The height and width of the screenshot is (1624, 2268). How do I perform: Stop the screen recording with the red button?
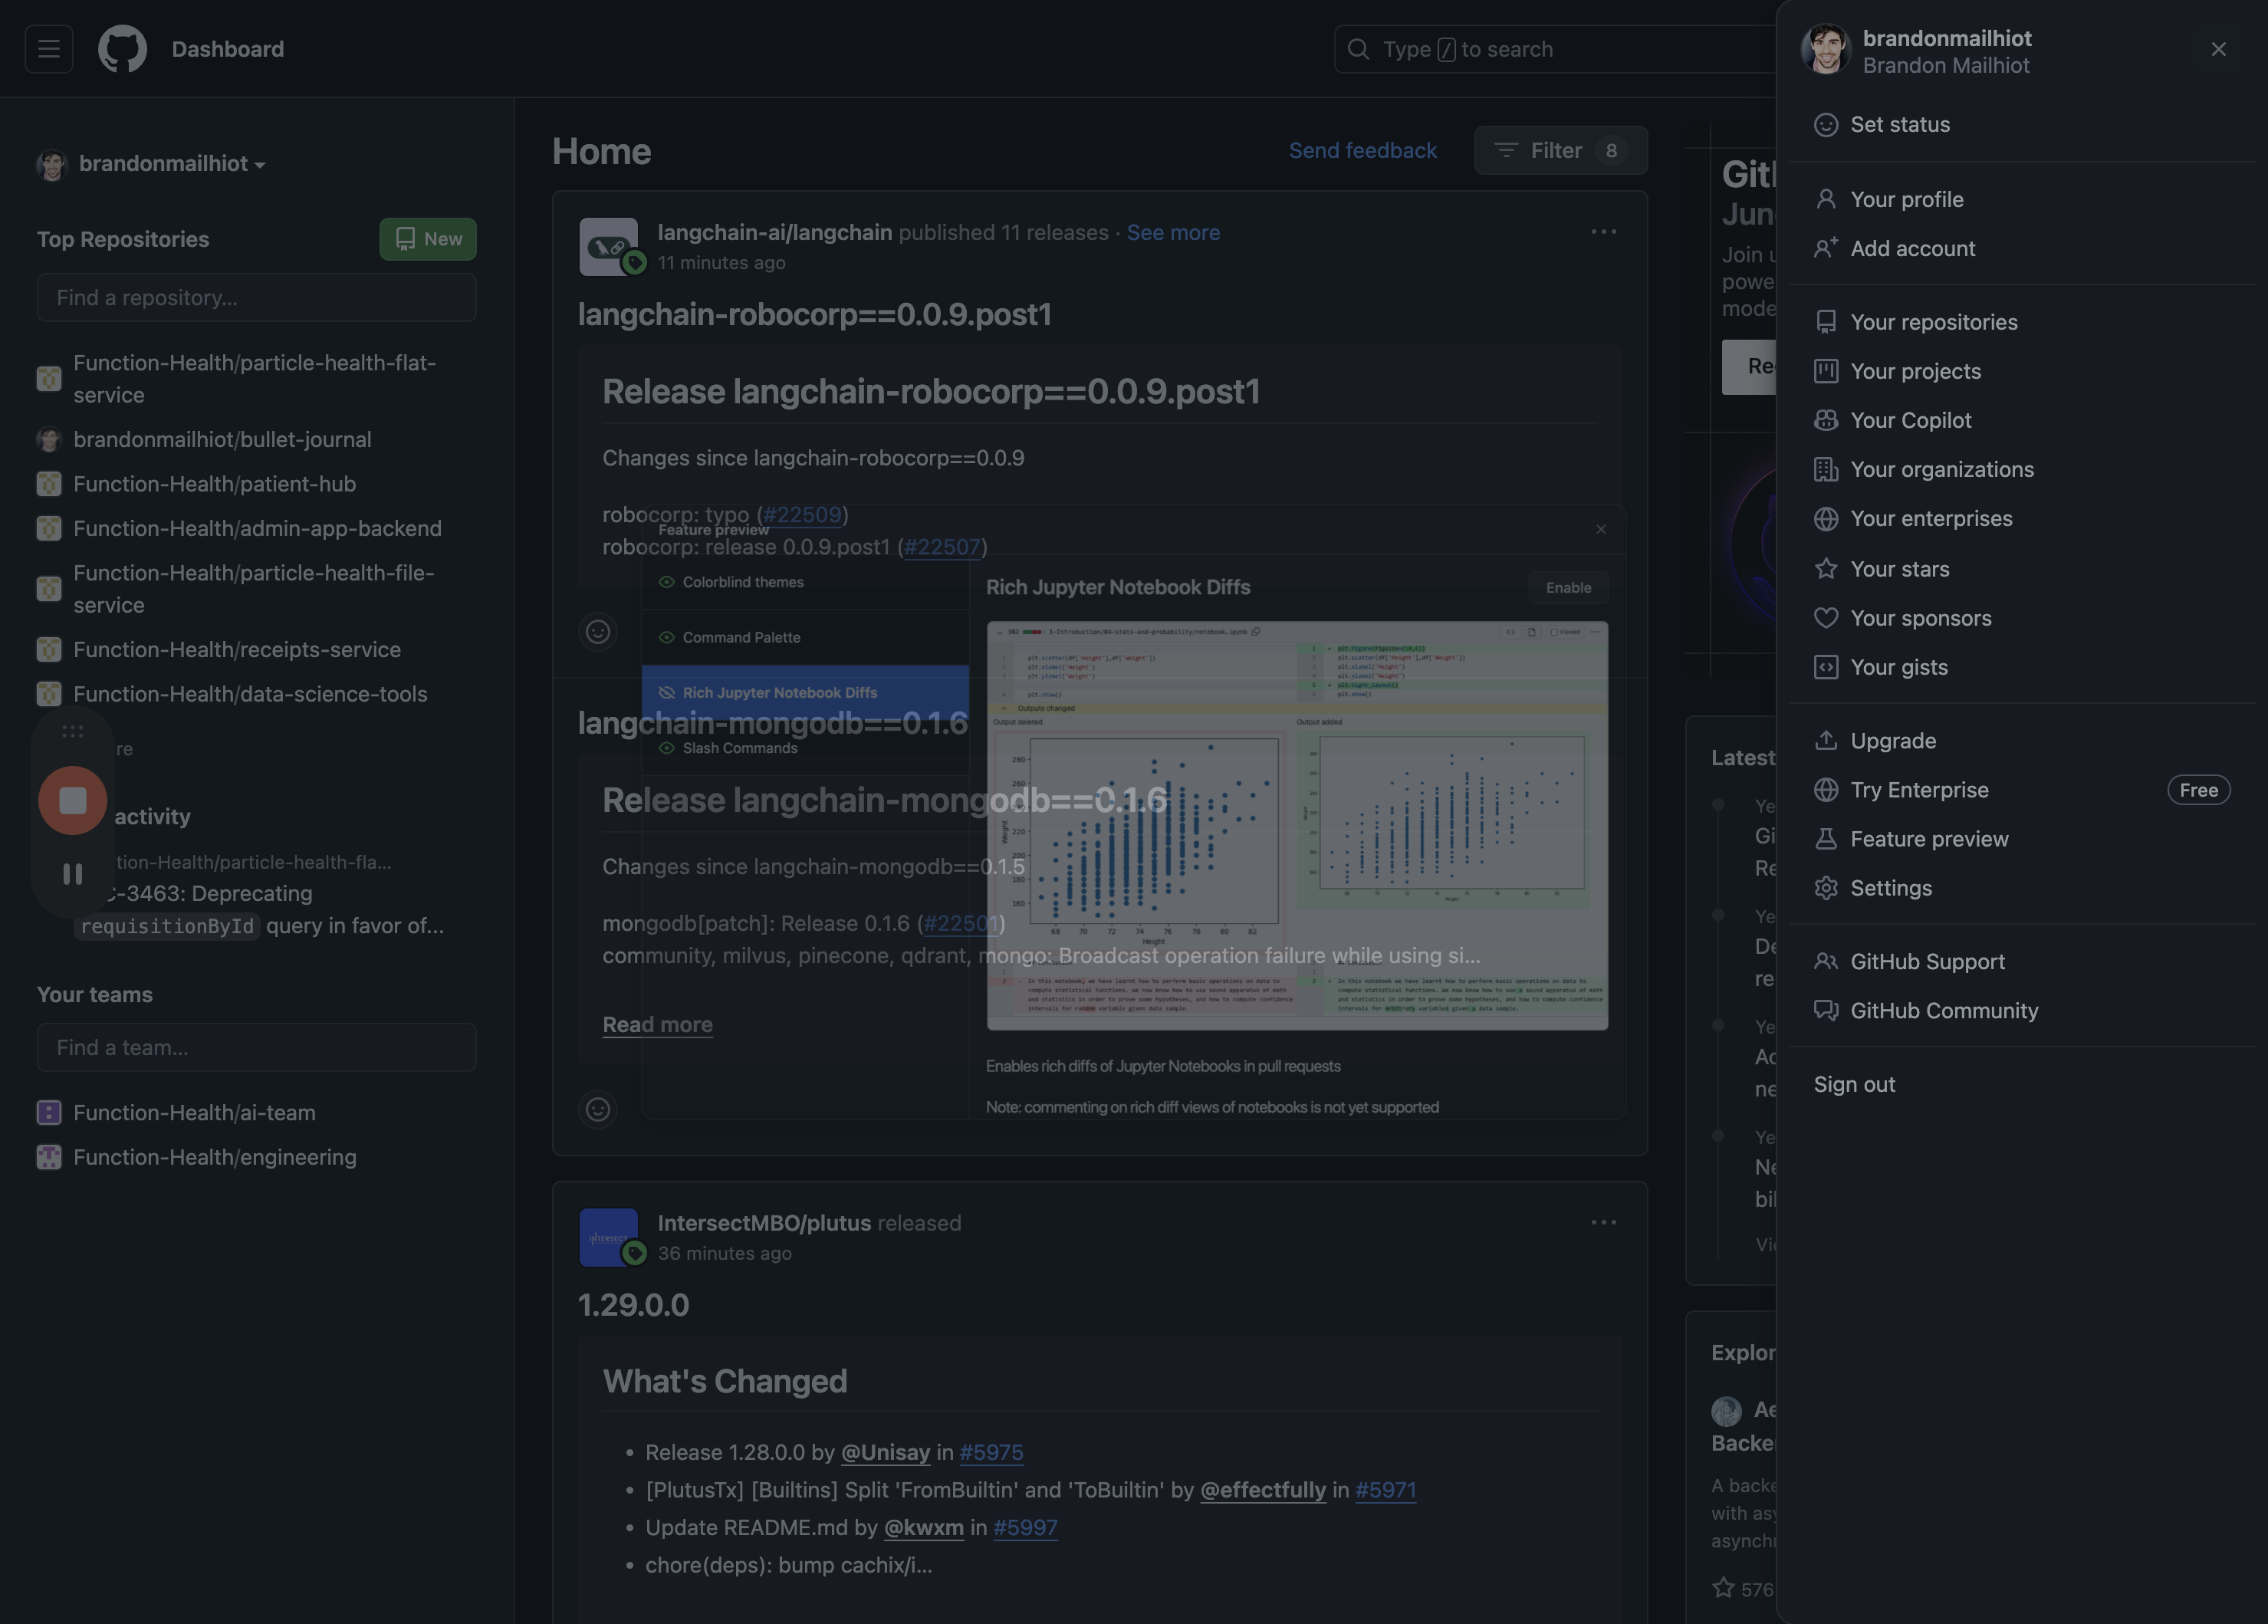click(x=72, y=800)
